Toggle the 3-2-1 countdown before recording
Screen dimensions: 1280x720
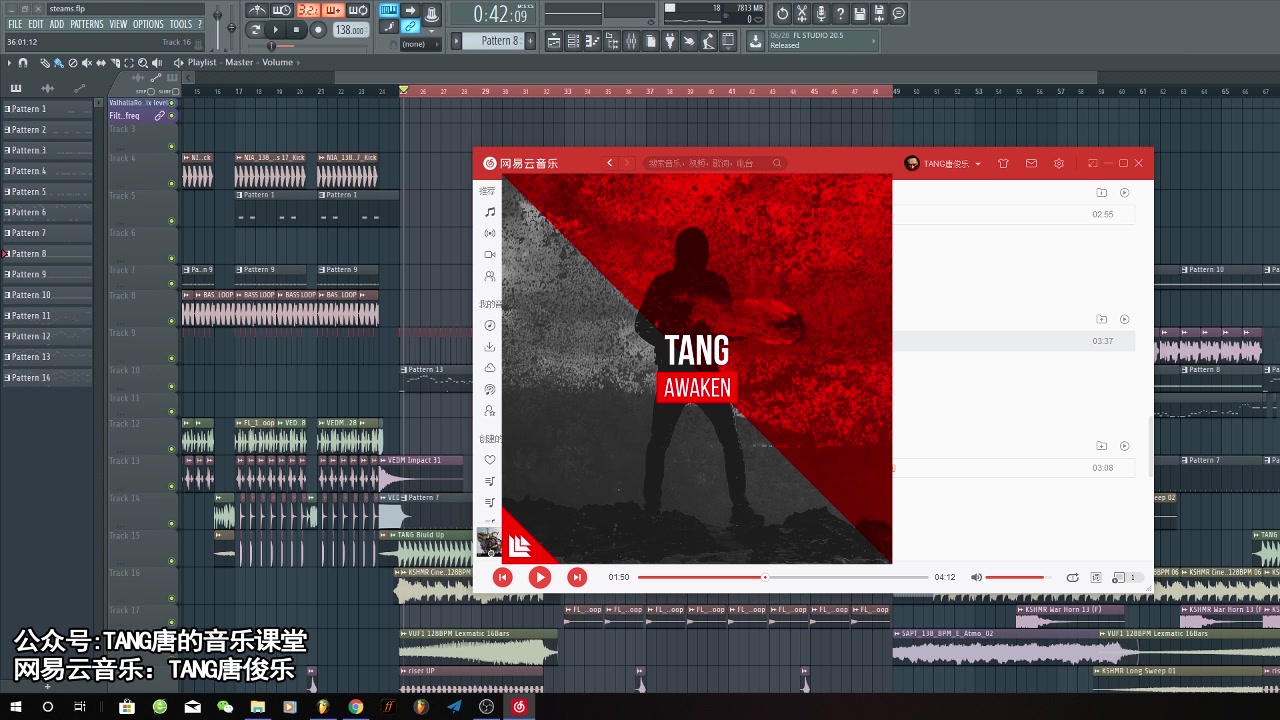pyautogui.click(x=308, y=10)
